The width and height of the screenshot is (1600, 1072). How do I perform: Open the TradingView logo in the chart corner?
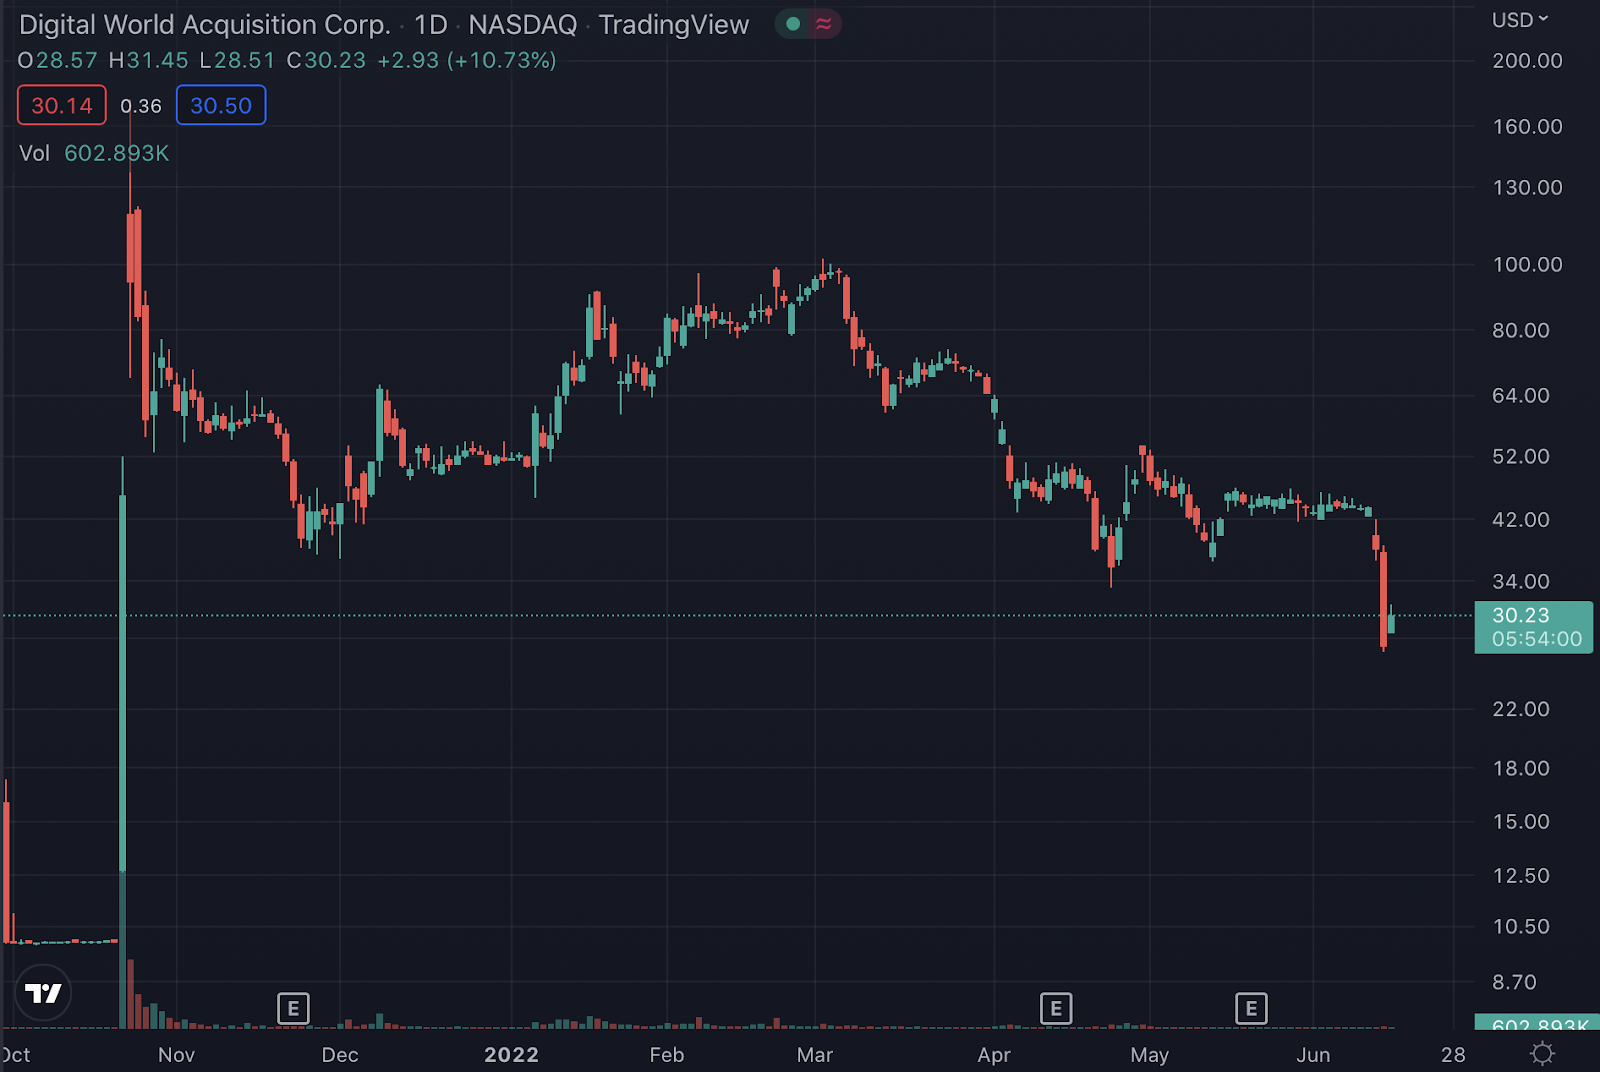pyautogui.click(x=43, y=992)
